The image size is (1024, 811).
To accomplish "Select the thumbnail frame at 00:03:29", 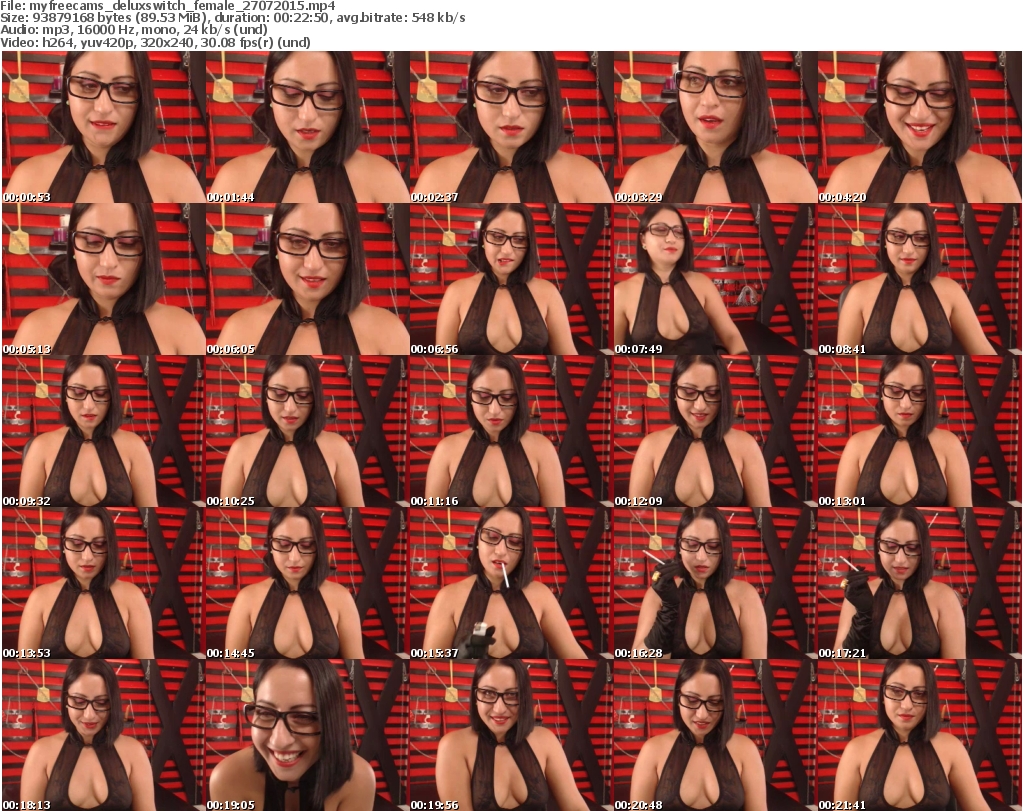I will point(715,127).
